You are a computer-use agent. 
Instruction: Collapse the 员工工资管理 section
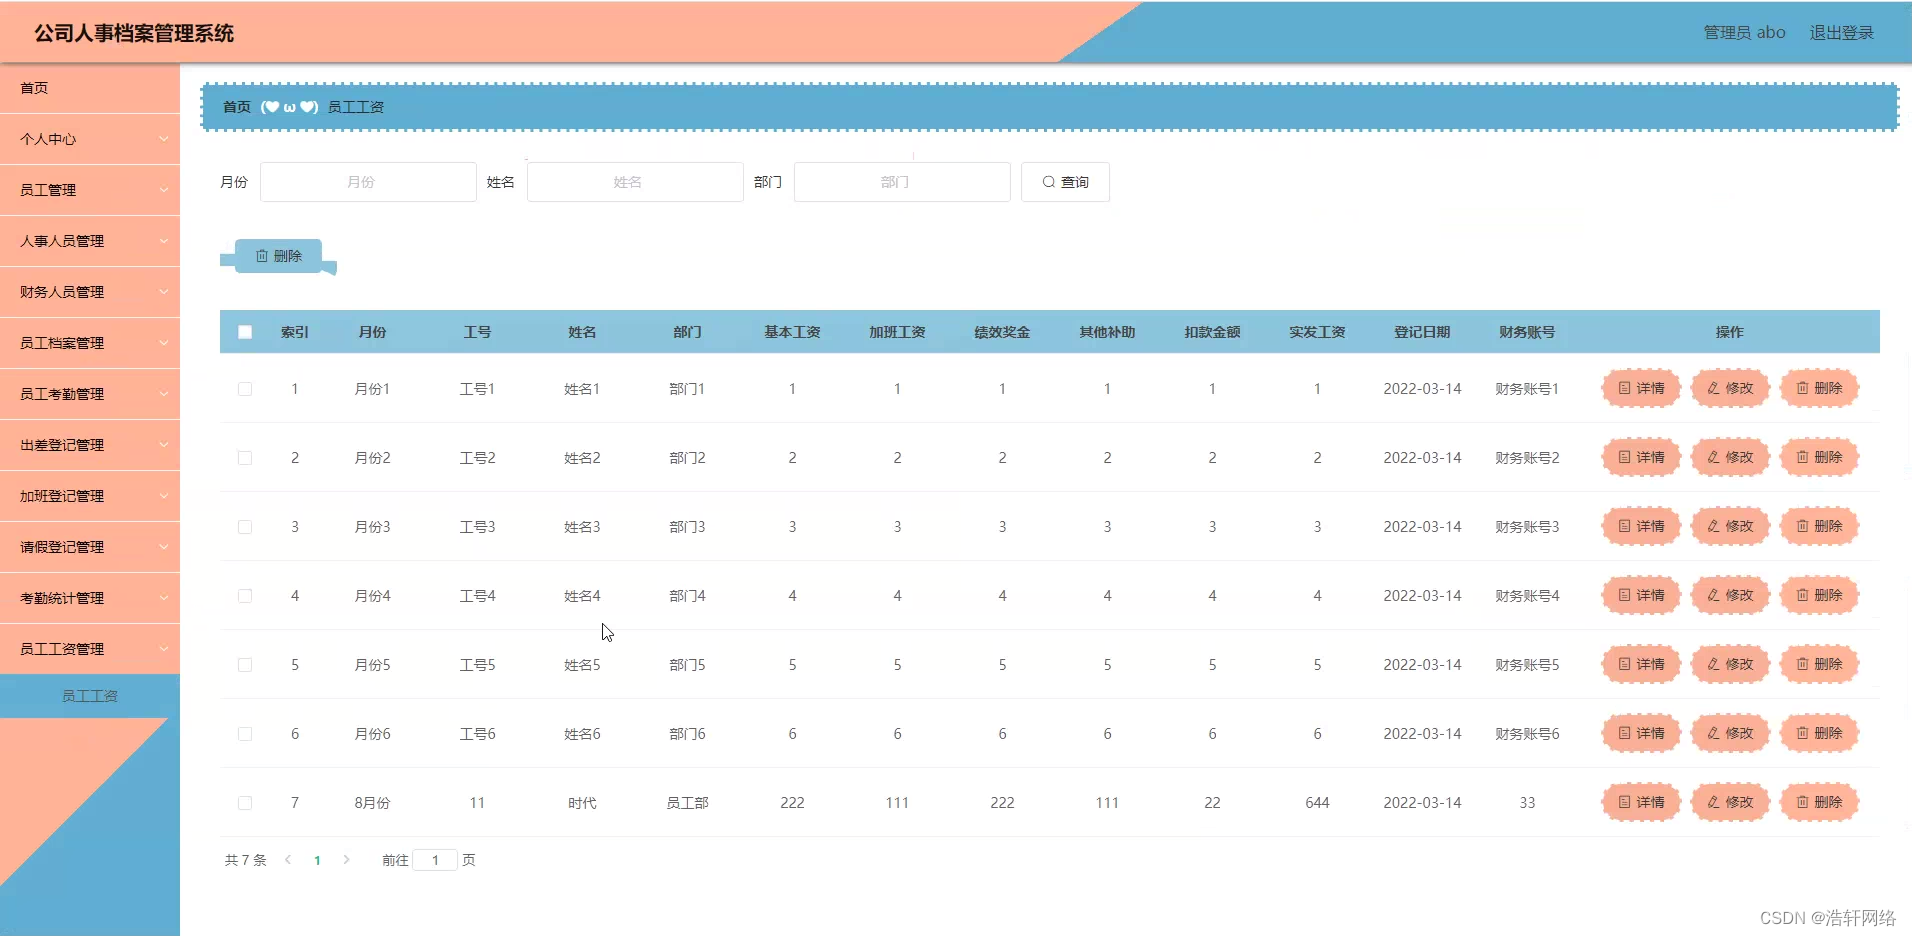pyautogui.click(x=90, y=648)
